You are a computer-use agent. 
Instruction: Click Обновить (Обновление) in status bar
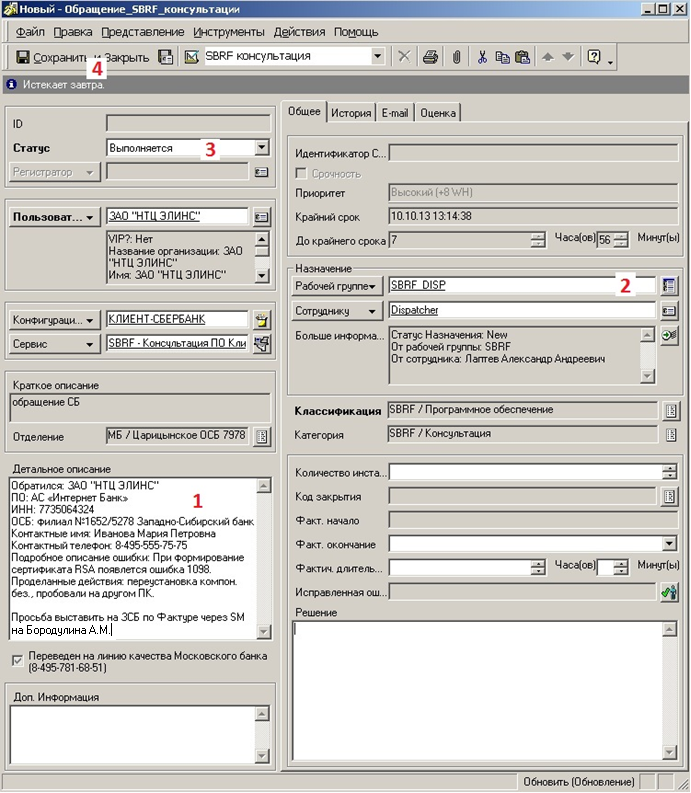pyautogui.click(x=578, y=782)
